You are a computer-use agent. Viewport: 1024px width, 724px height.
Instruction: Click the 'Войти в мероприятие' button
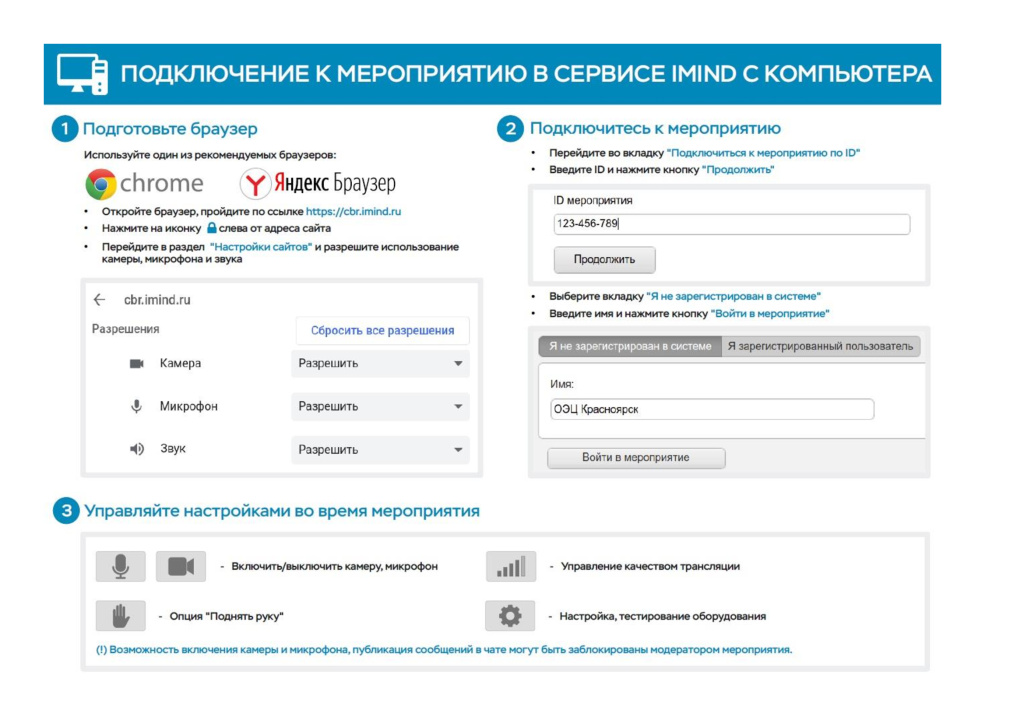click(x=635, y=458)
